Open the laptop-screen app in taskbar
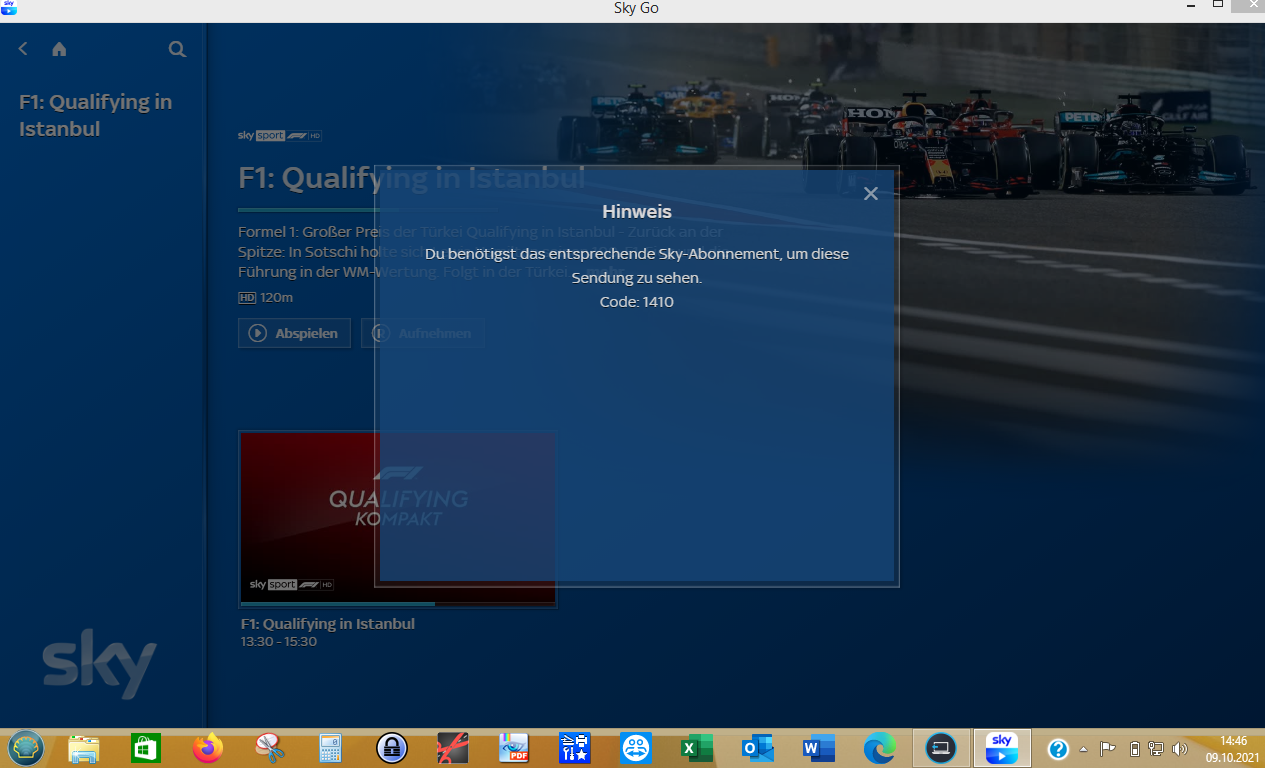This screenshot has height=768, width=1265. (x=941, y=748)
